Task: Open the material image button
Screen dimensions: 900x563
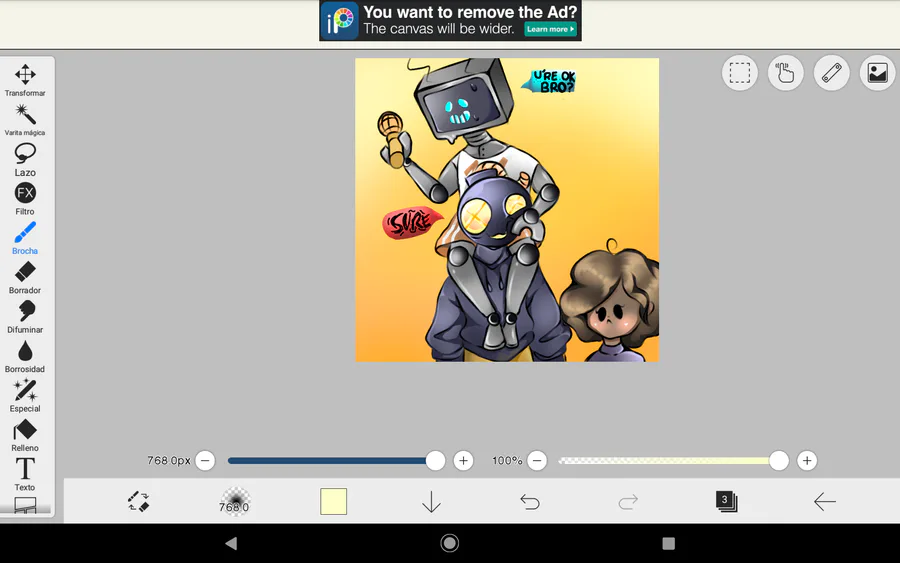Action: pos(878,73)
